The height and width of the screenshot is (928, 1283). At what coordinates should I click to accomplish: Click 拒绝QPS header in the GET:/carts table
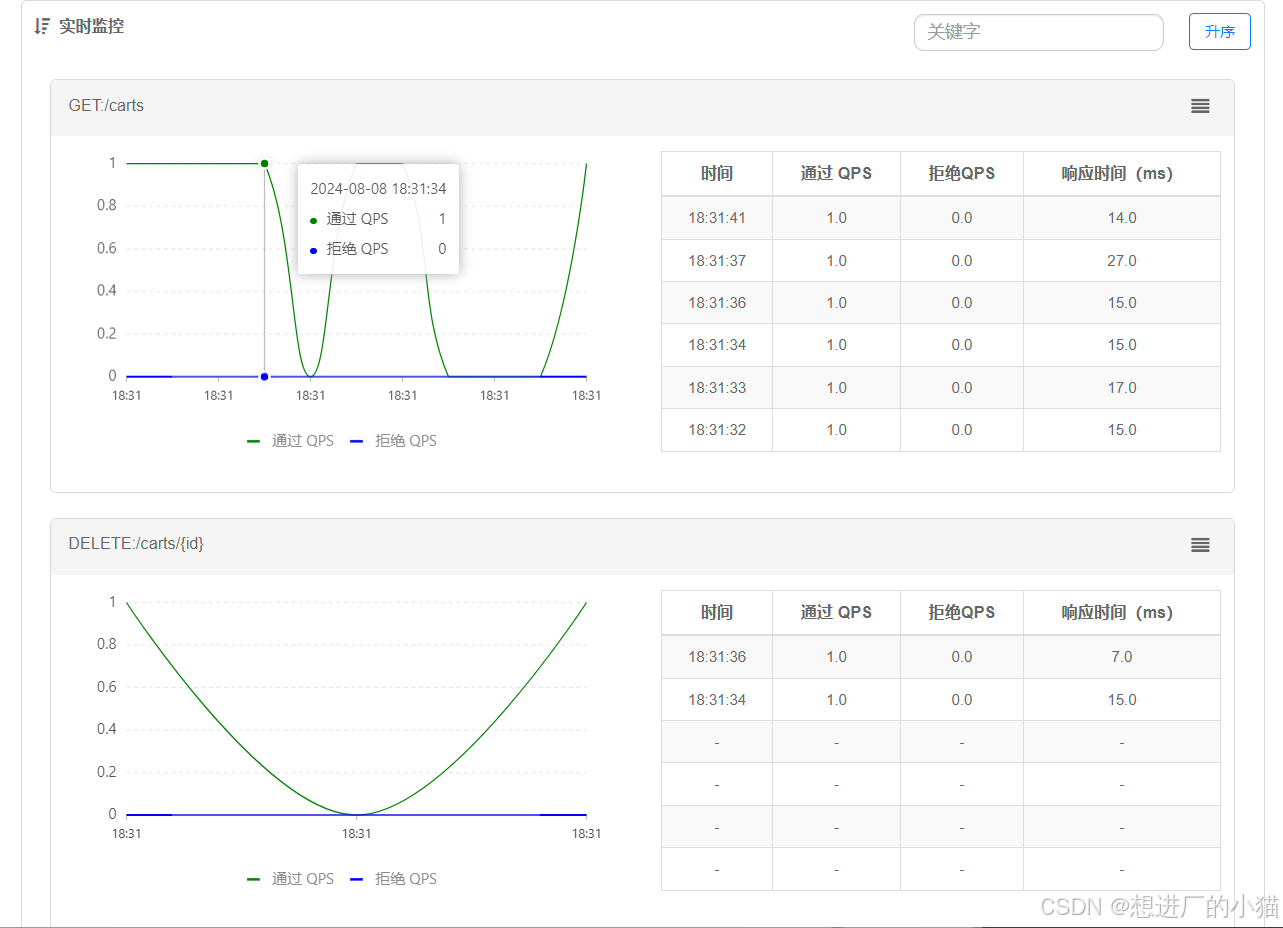tap(962, 174)
